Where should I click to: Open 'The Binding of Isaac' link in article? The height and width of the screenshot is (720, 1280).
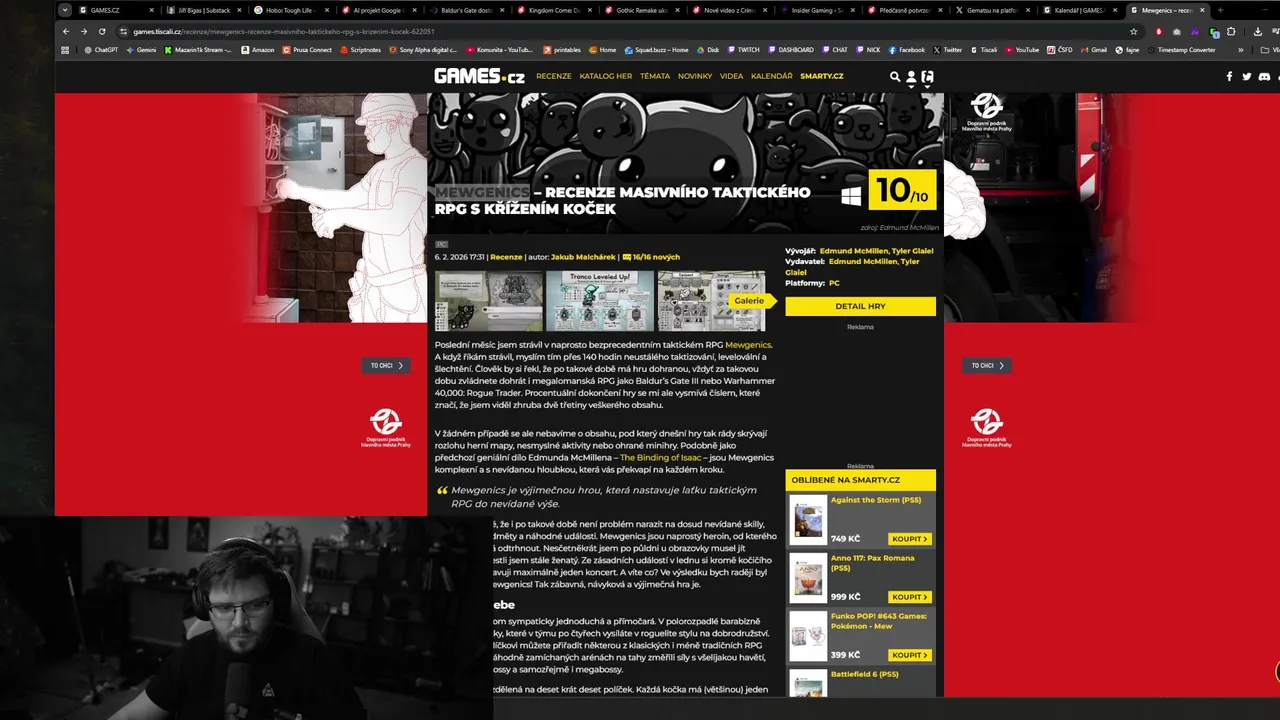(661, 457)
